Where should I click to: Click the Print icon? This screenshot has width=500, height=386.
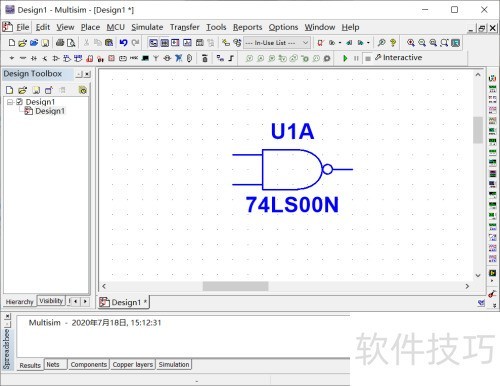pyautogui.click(x=60, y=43)
